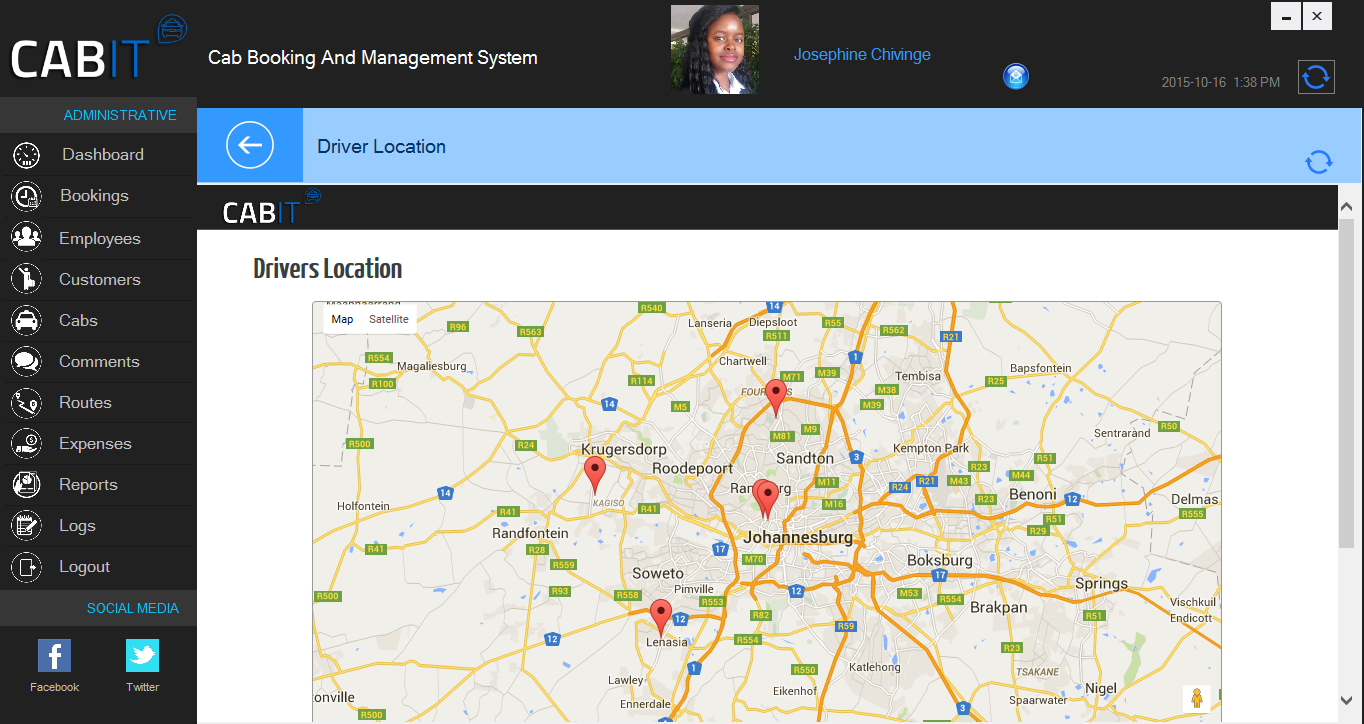Click the date and time display

tap(1220, 82)
